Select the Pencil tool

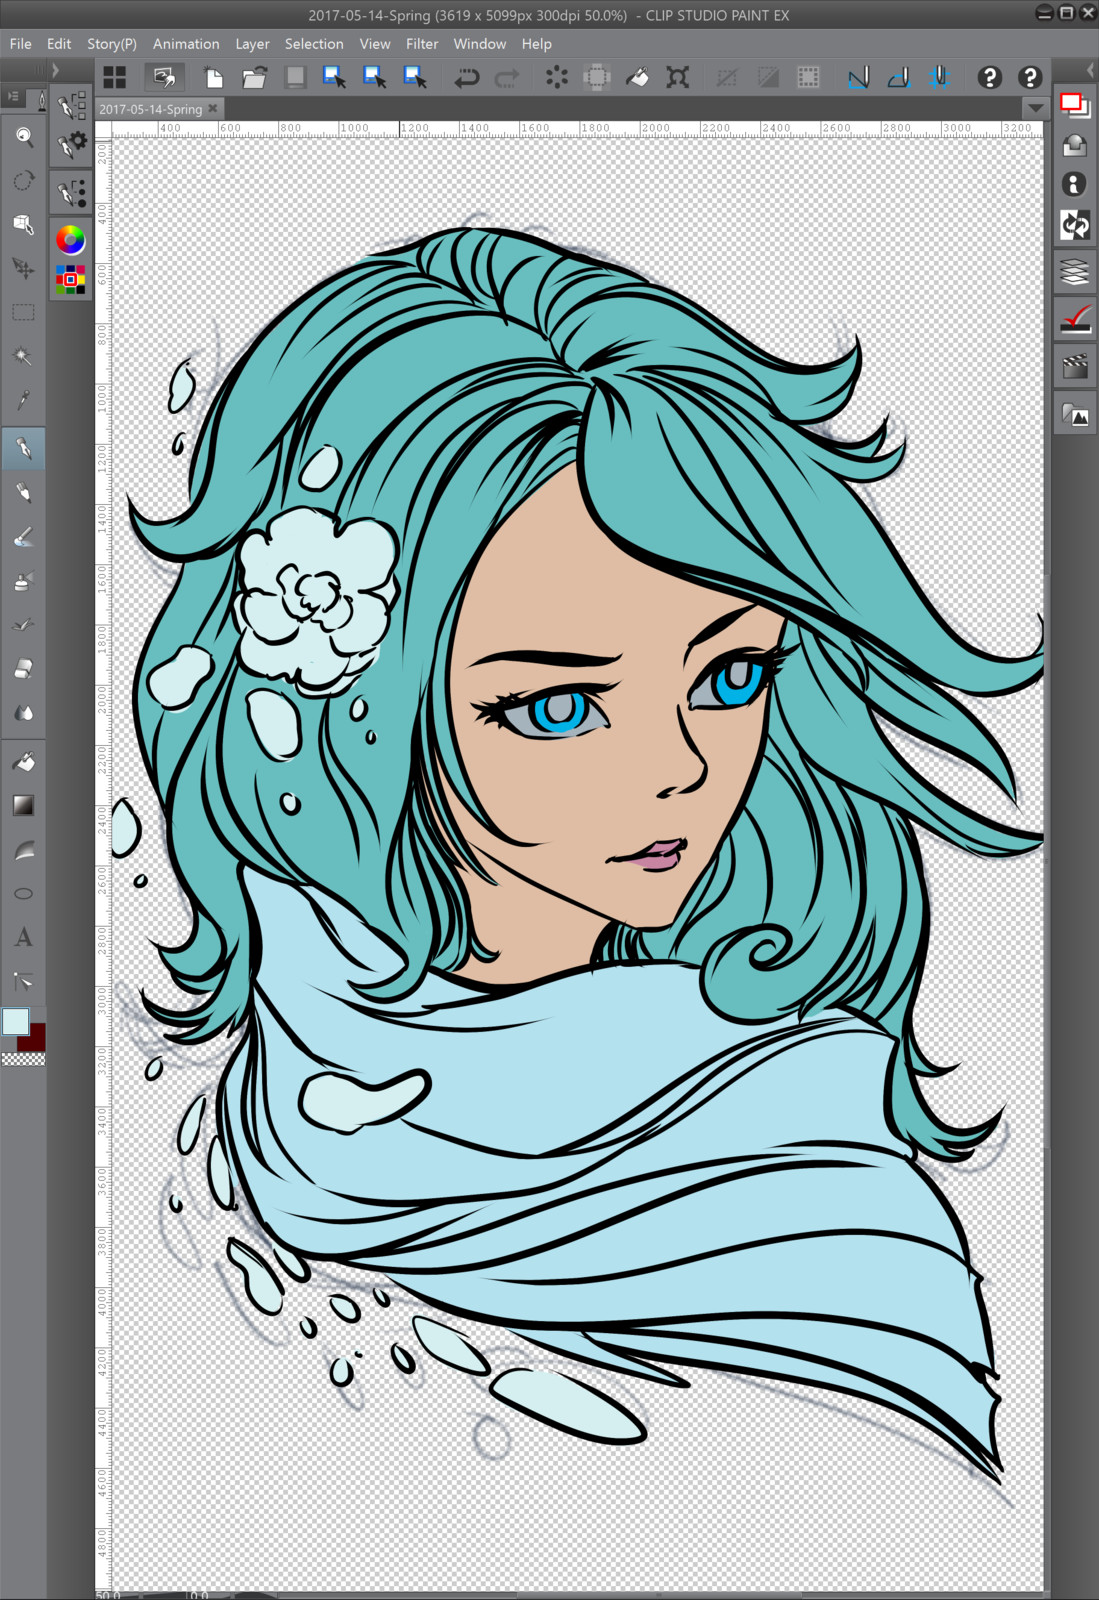click(x=23, y=493)
